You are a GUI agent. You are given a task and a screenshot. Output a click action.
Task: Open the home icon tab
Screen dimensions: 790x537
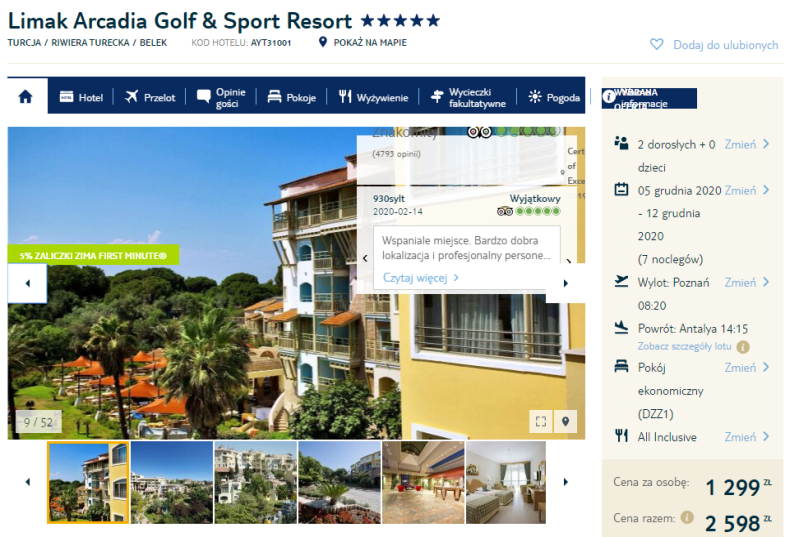26,96
